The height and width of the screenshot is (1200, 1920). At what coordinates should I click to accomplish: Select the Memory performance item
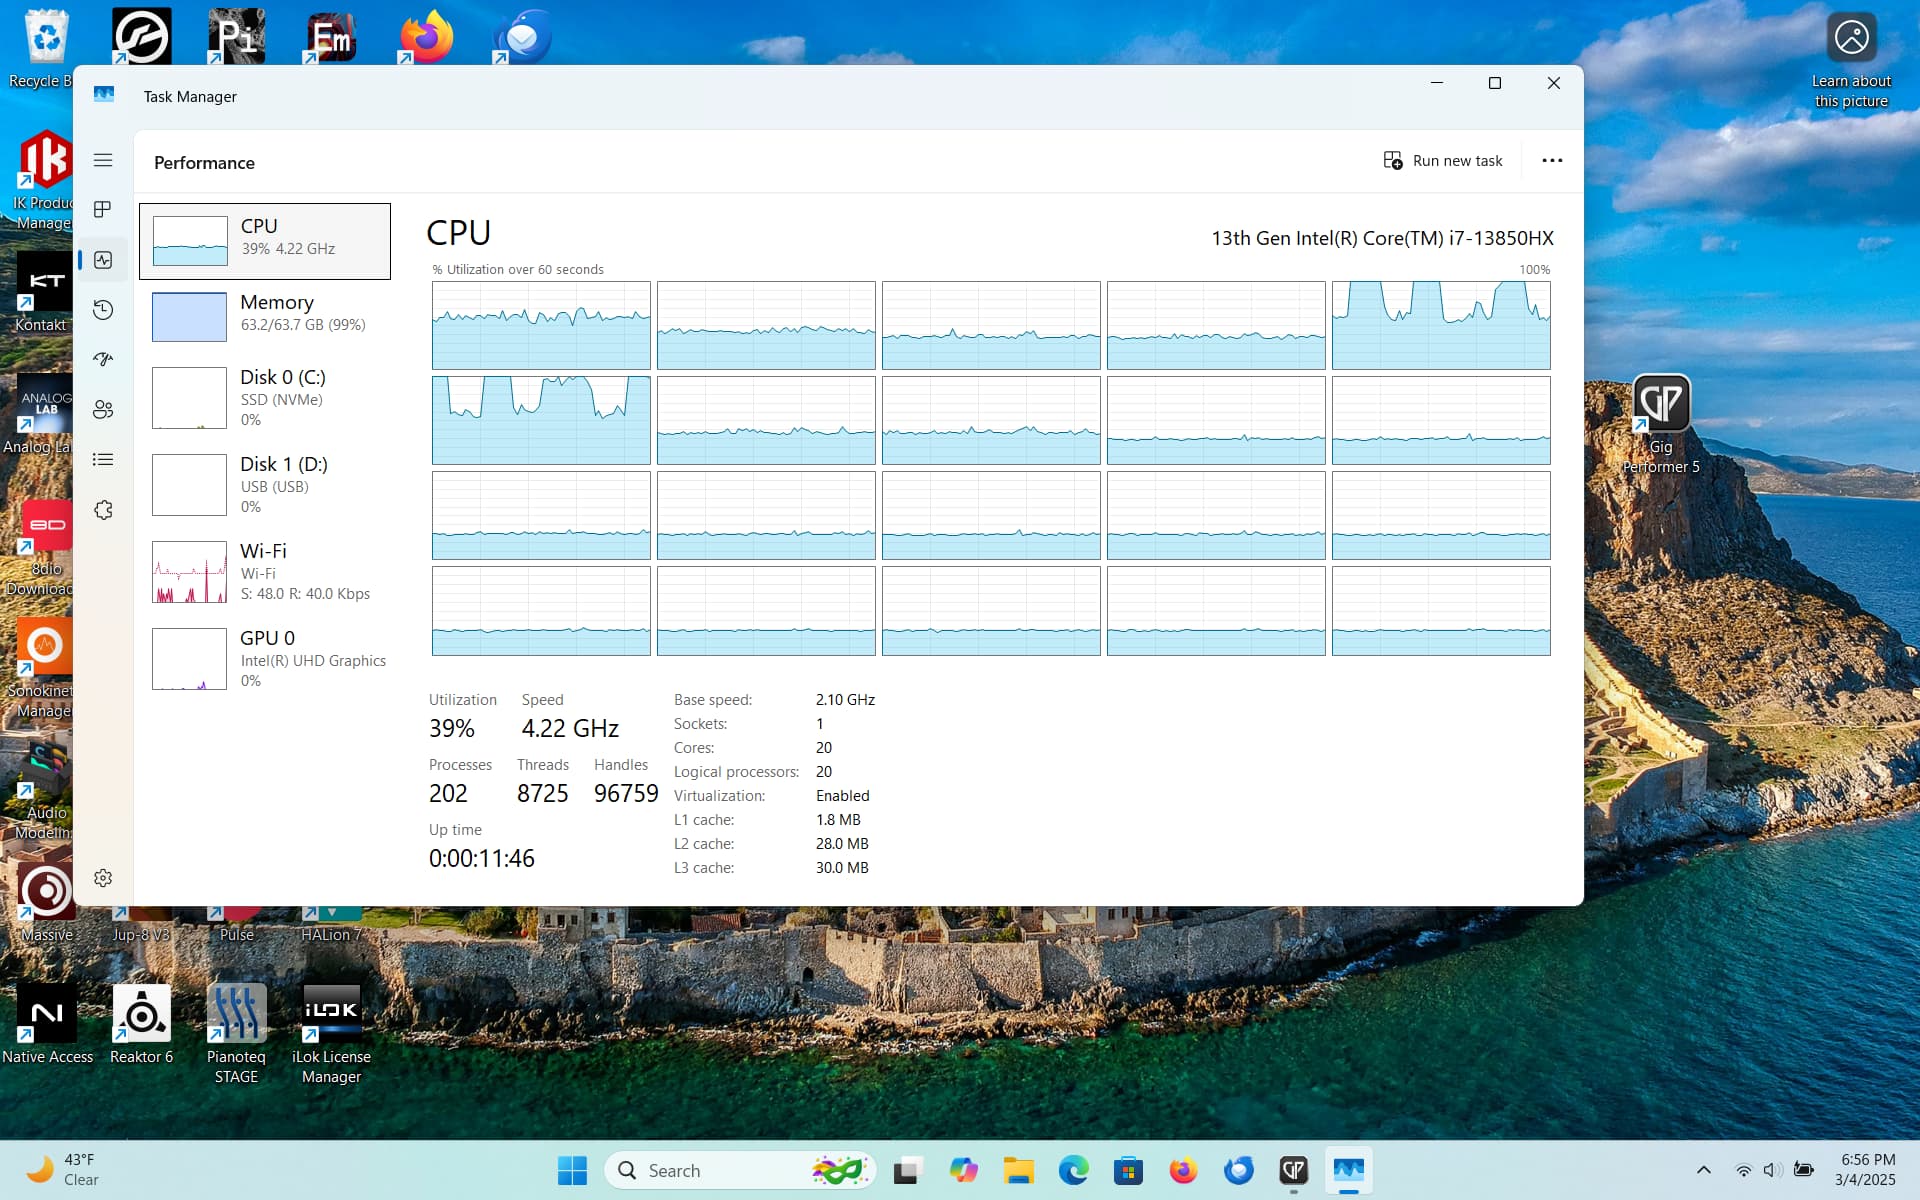[x=265, y=316]
